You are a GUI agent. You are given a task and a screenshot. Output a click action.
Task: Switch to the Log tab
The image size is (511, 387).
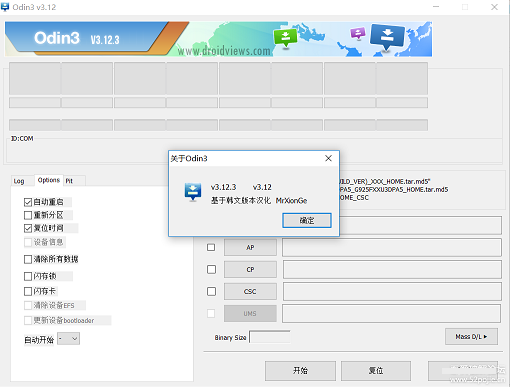[19, 181]
